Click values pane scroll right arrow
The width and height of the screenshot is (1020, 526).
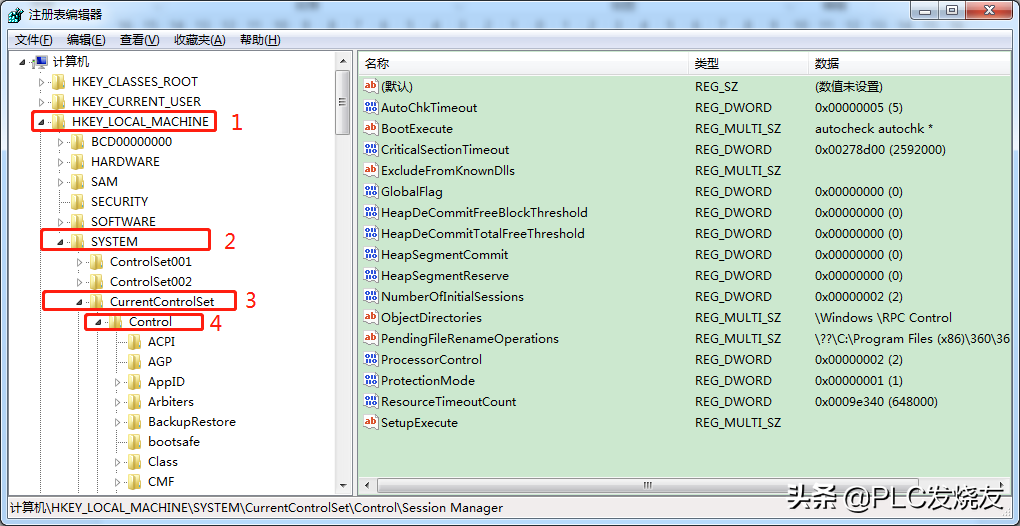(x=1003, y=486)
